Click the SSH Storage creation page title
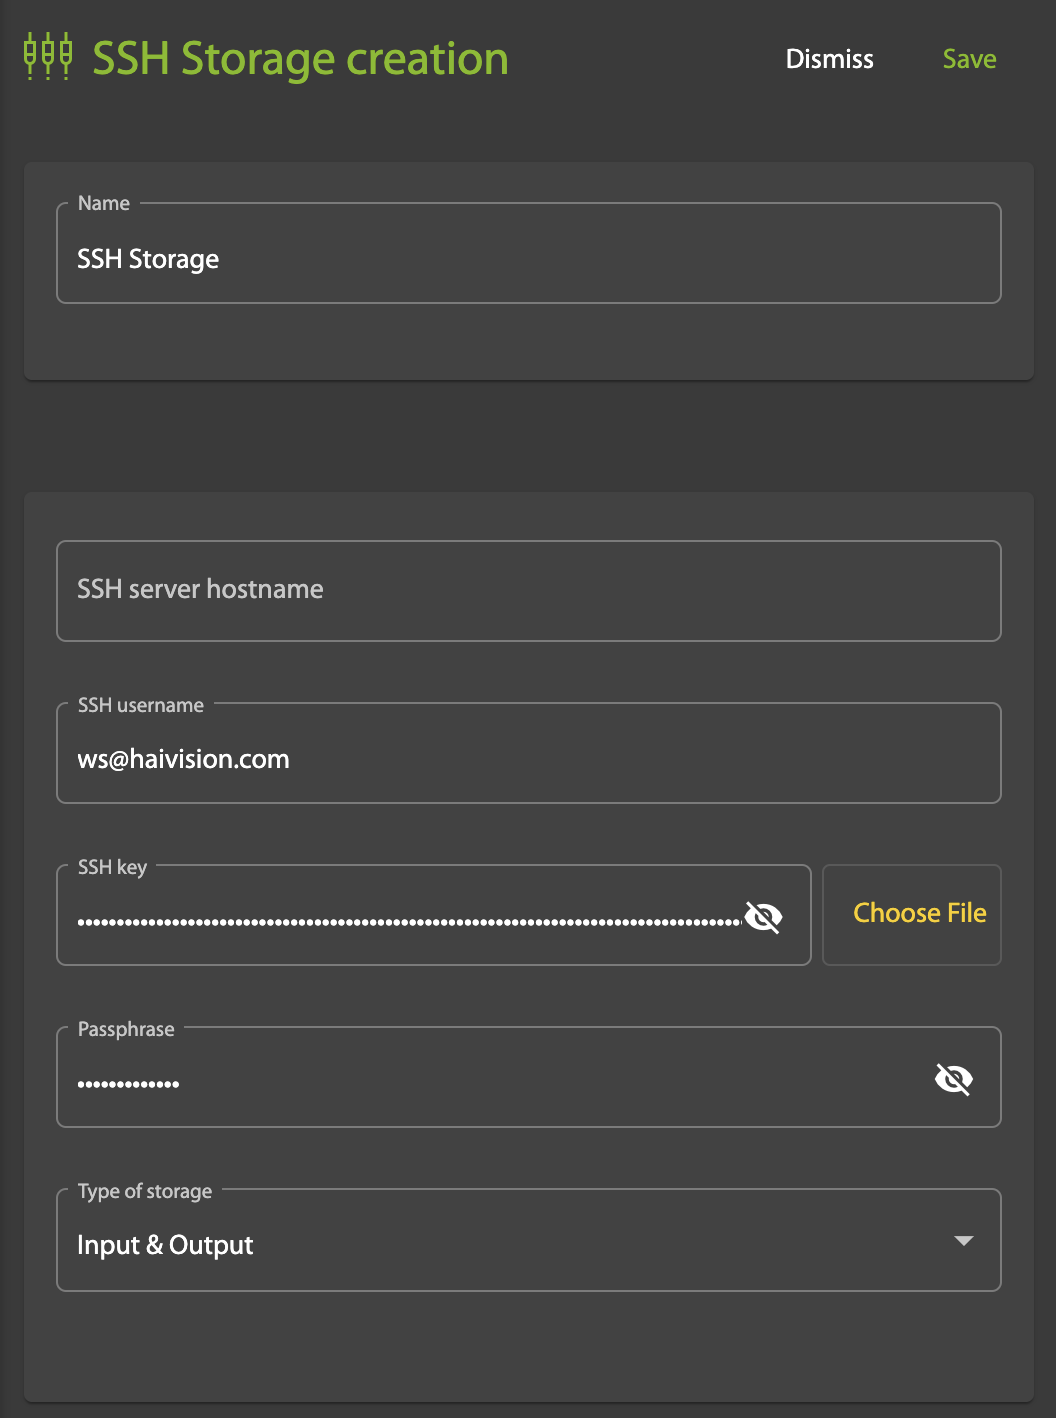 click(300, 59)
